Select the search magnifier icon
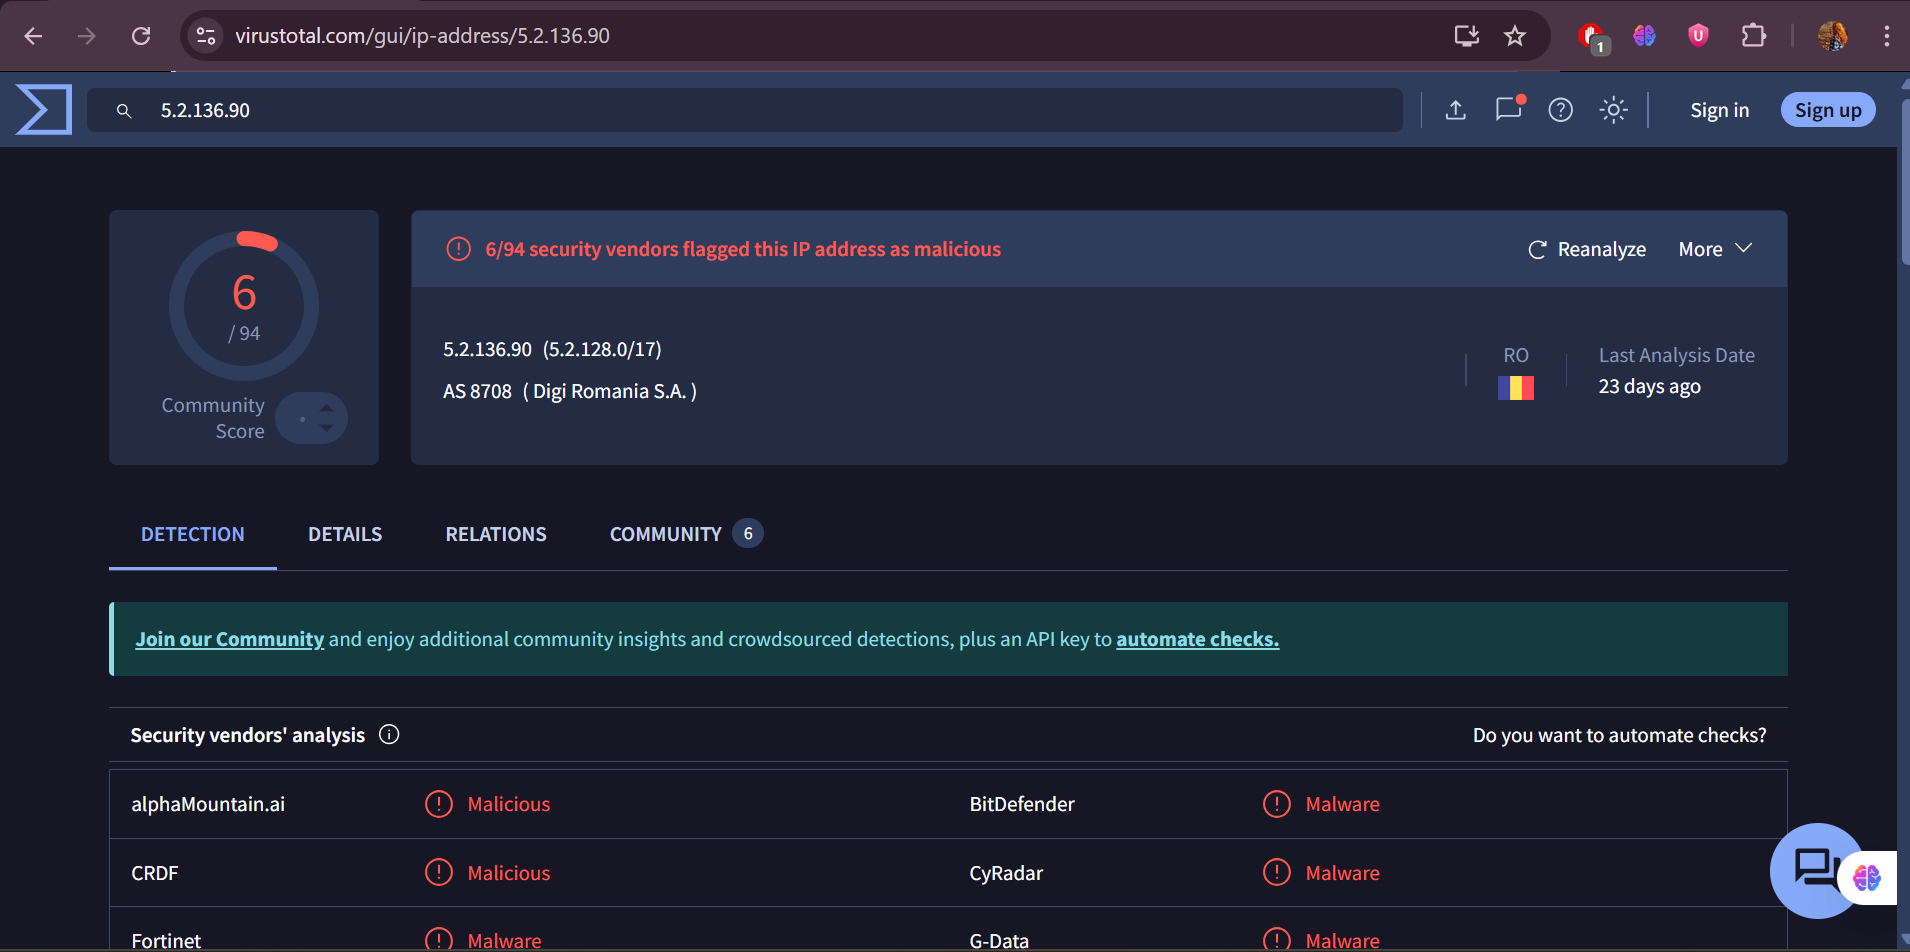 pos(124,110)
